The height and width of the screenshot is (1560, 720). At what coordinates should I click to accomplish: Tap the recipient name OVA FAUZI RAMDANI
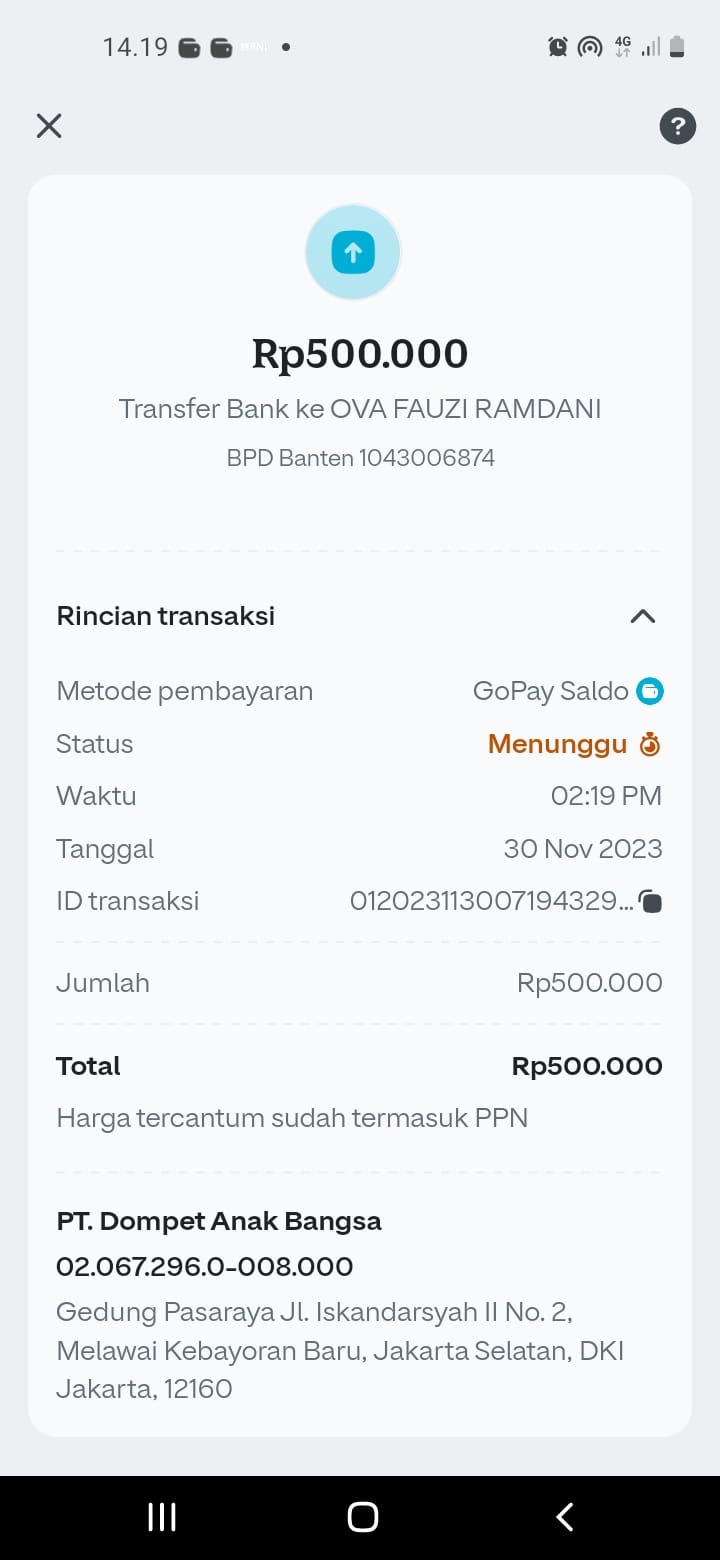pos(466,409)
